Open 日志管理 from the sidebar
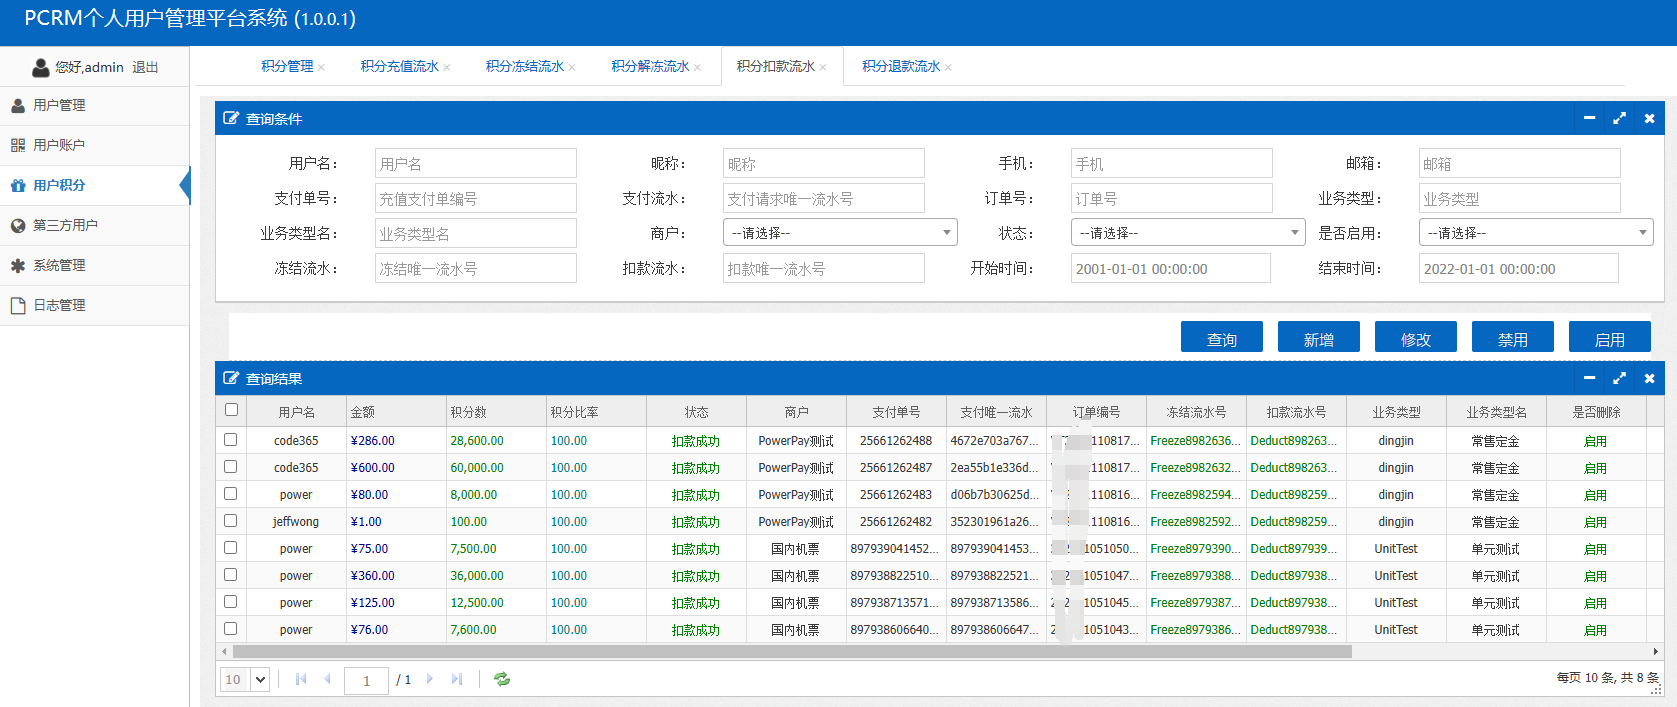Image resolution: width=1677 pixels, height=707 pixels. [59, 305]
